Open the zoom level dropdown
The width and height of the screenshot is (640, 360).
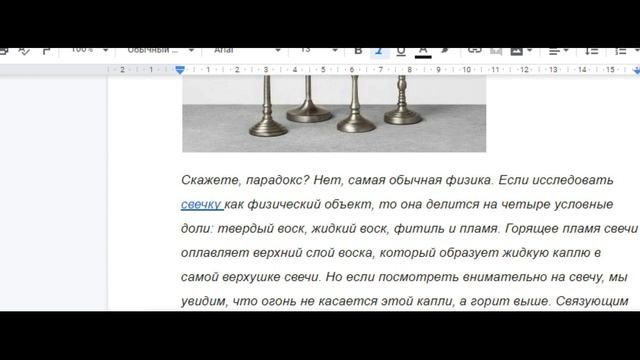pyautogui.click(x=89, y=50)
